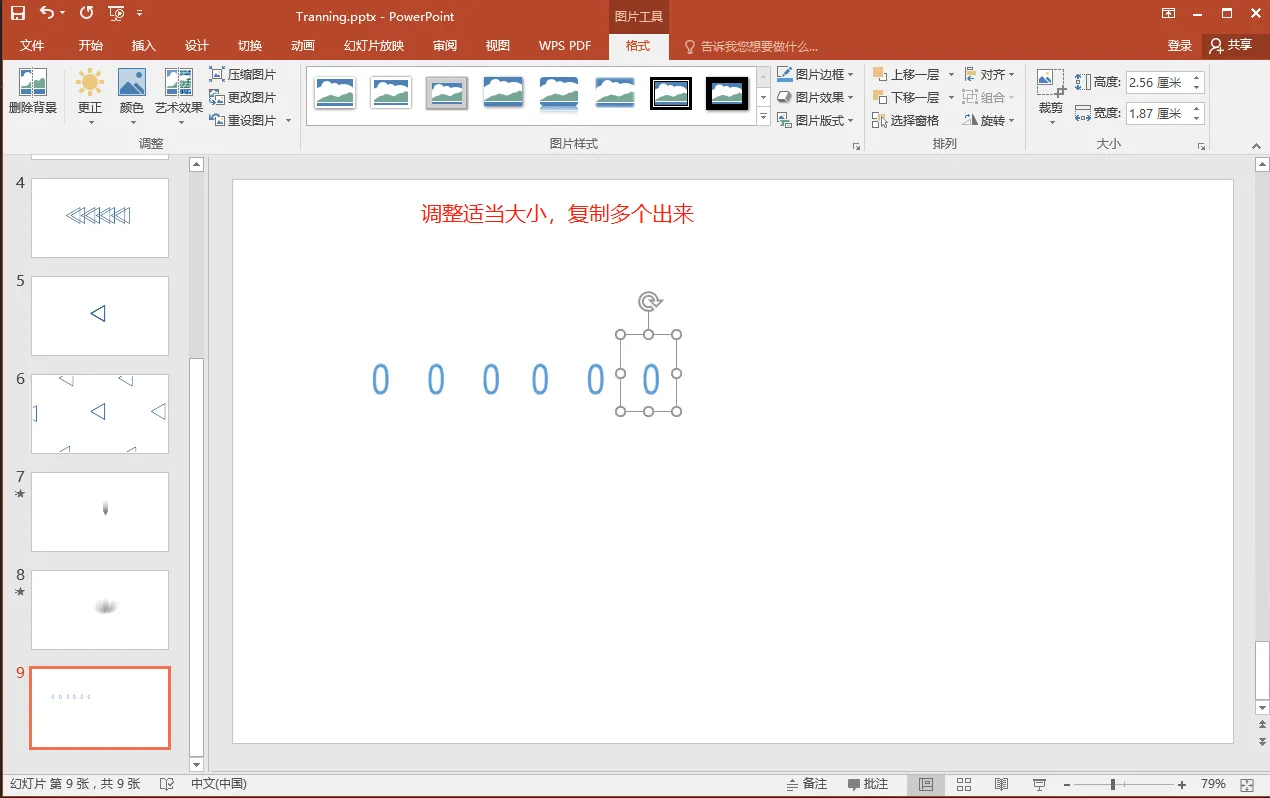Open the WPS PDF tab
1270x798 pixels.
coord(565,46)
